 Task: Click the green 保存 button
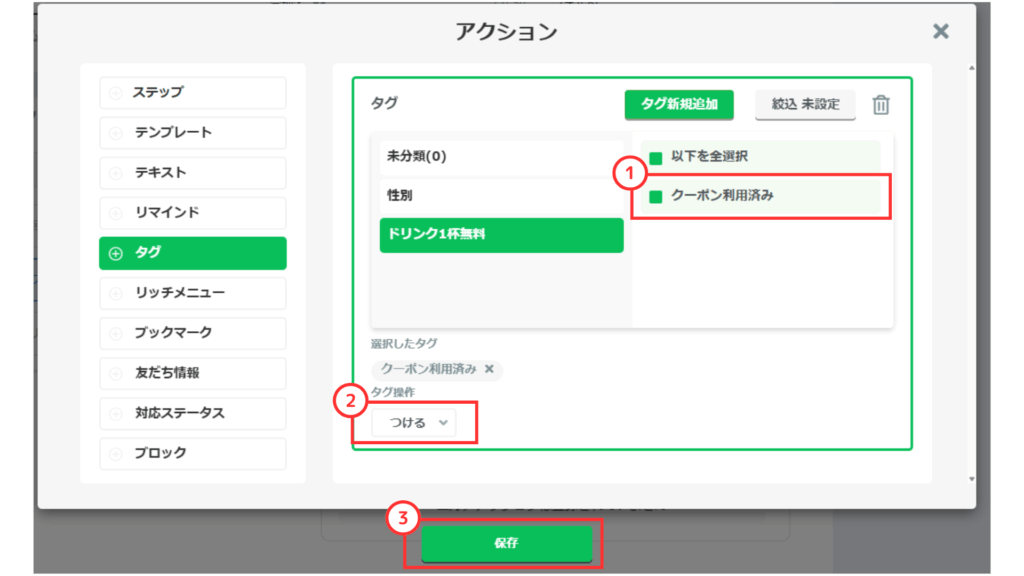[506, 543]
